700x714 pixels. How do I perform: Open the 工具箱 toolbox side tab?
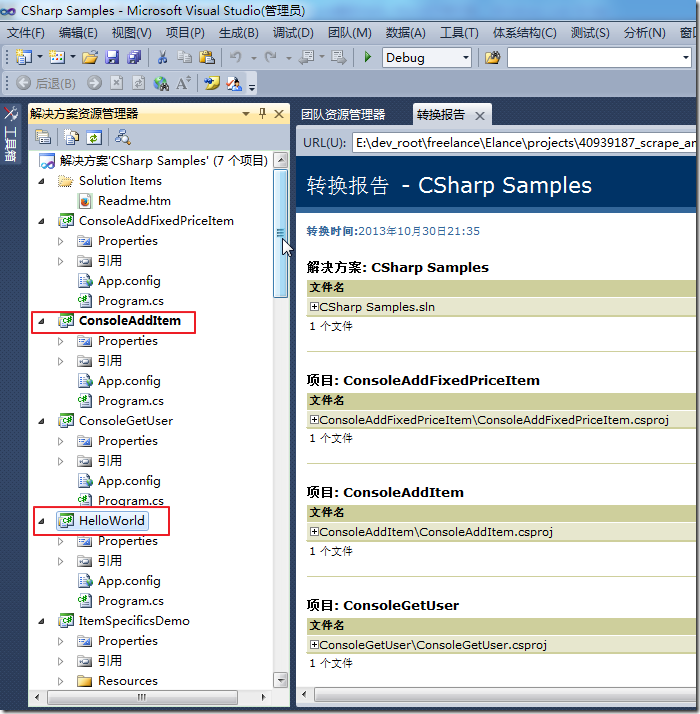point(10,134)
